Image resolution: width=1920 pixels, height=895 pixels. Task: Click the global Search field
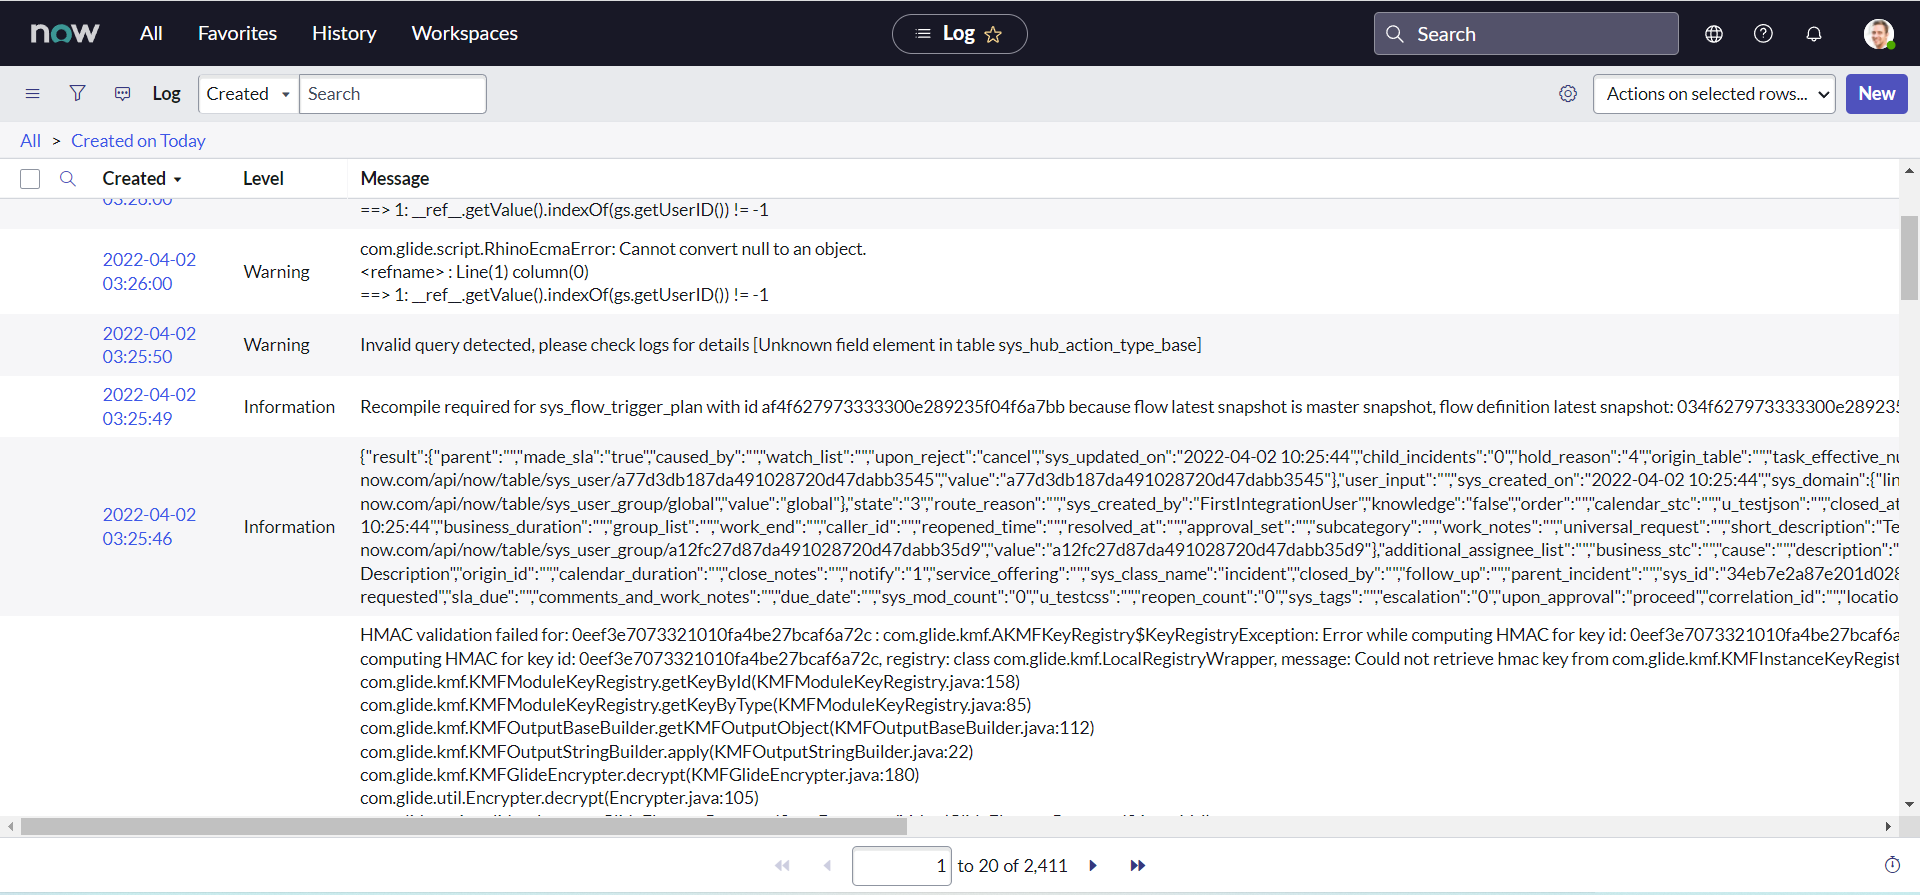(1526, 34)
